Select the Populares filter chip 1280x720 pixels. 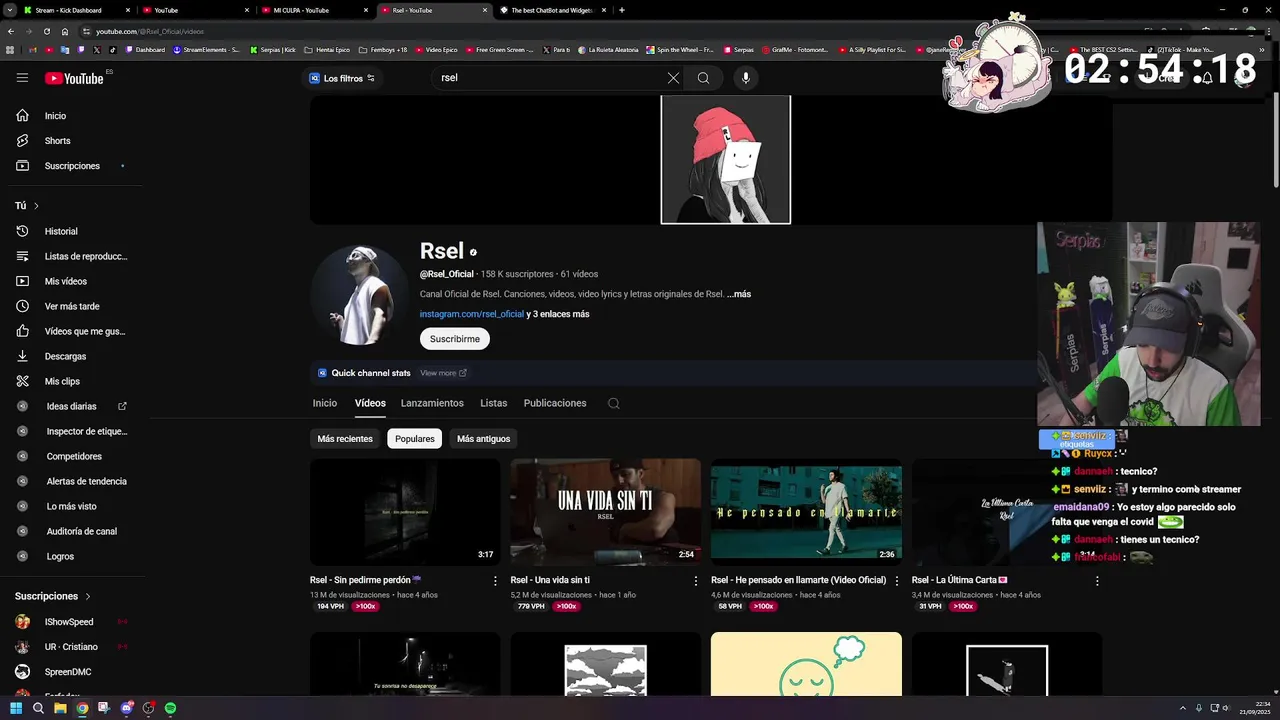click(x=415, y=439)
